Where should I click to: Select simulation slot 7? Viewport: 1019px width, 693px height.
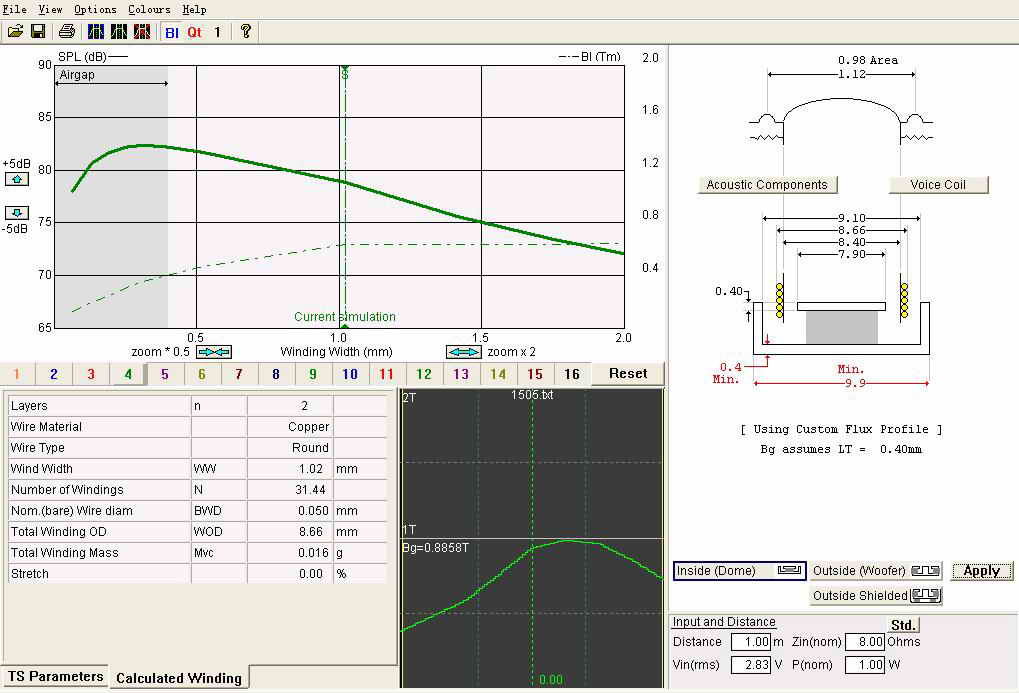[239, 374]
